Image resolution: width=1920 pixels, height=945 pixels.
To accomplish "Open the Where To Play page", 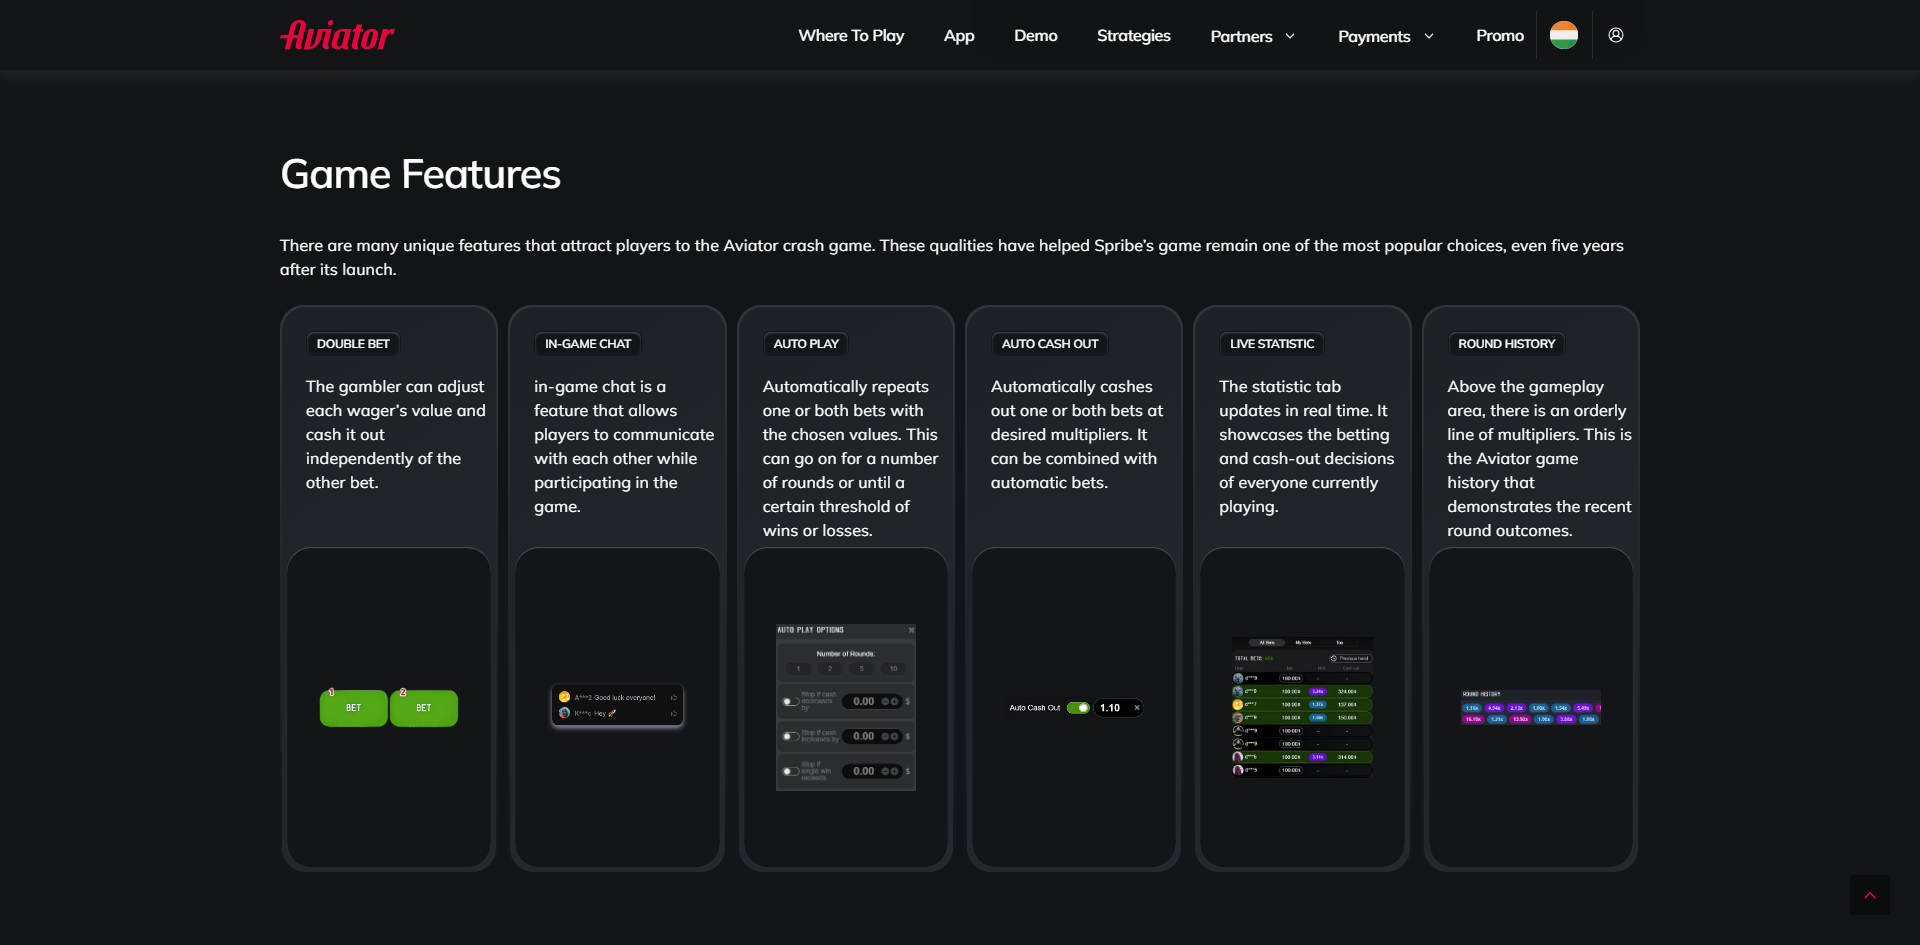I will (x=851, y=35).
